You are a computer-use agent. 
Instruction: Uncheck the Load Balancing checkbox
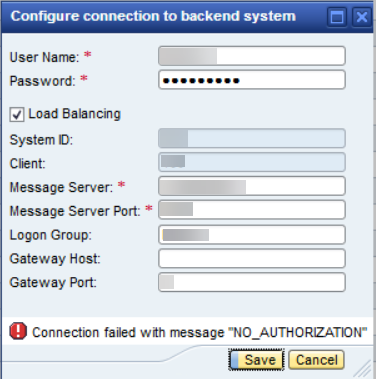click(17, 115)
